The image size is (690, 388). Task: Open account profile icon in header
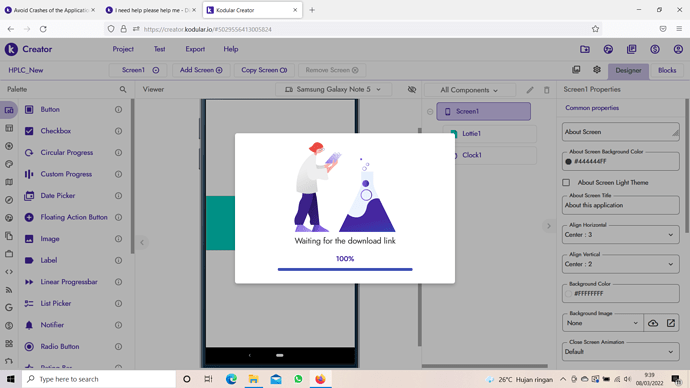pos(678,49)
